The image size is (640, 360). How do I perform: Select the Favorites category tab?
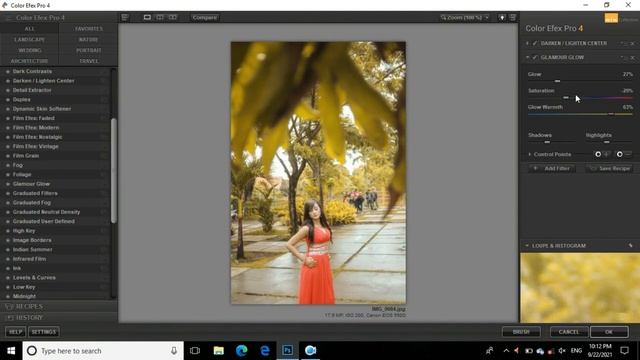pyautogui.click(x=89, y=29)
